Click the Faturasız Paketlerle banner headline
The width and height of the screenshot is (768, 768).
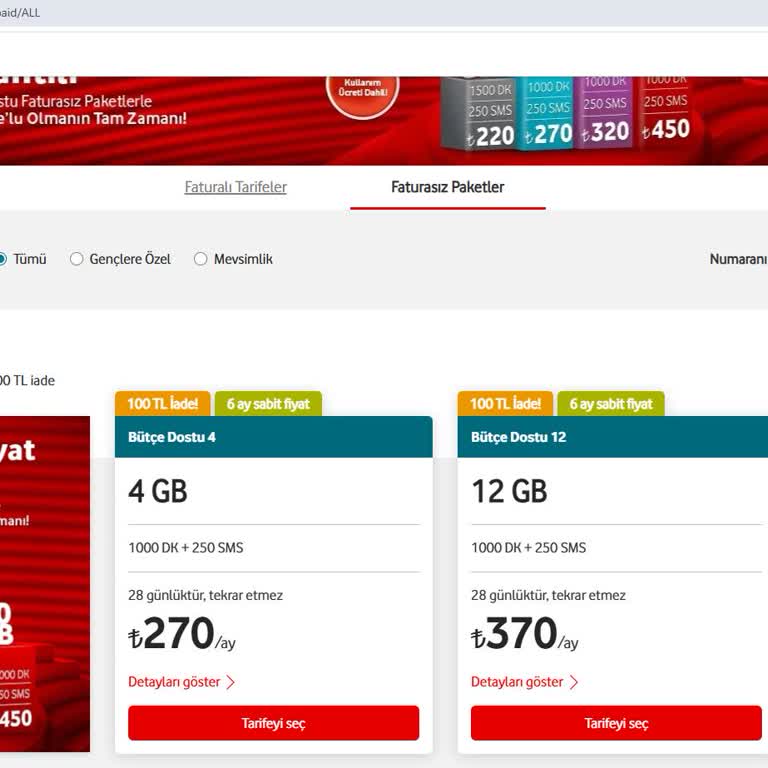pos(76,101)
